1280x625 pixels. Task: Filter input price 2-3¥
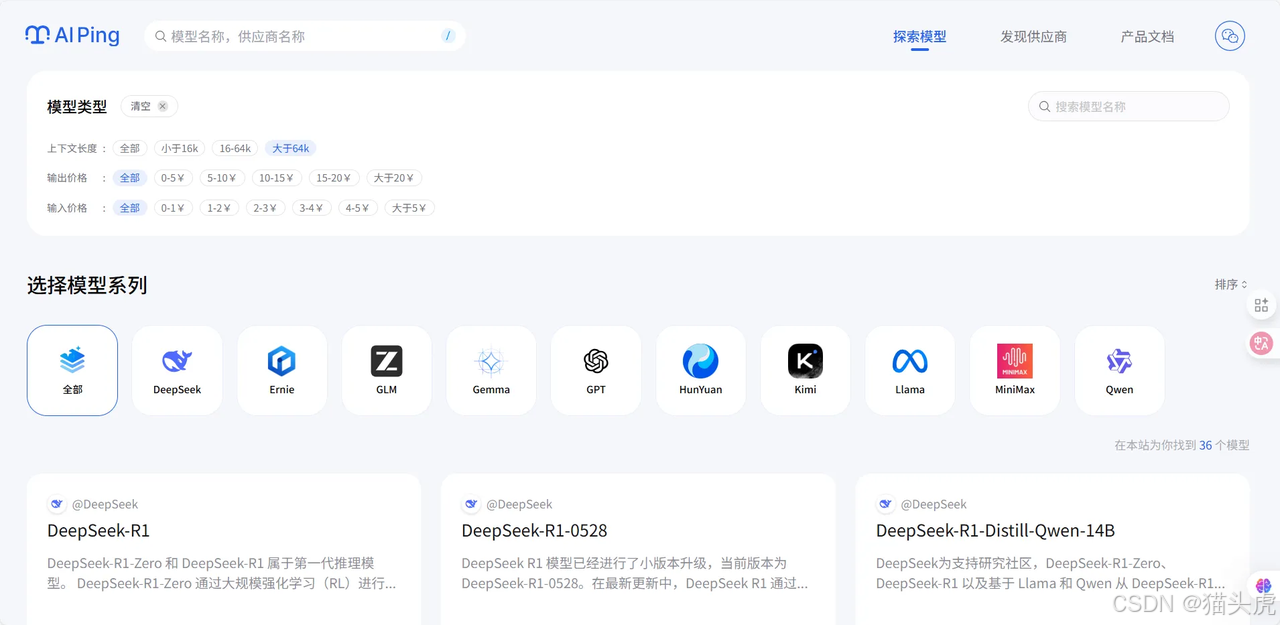point(265,208)
